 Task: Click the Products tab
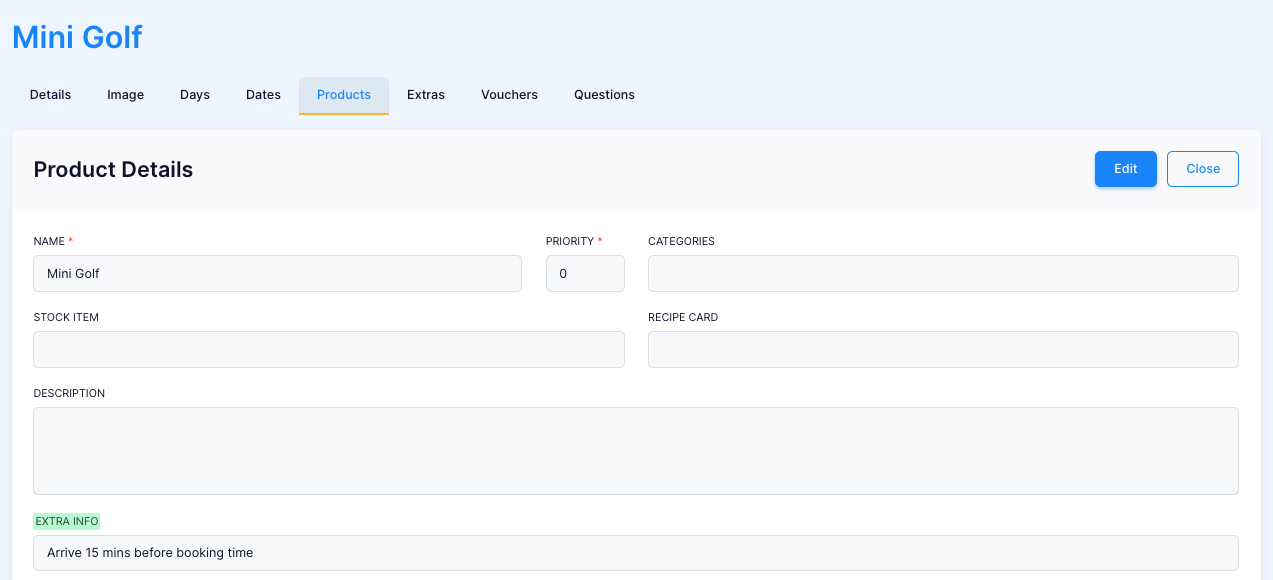(344, 95)
